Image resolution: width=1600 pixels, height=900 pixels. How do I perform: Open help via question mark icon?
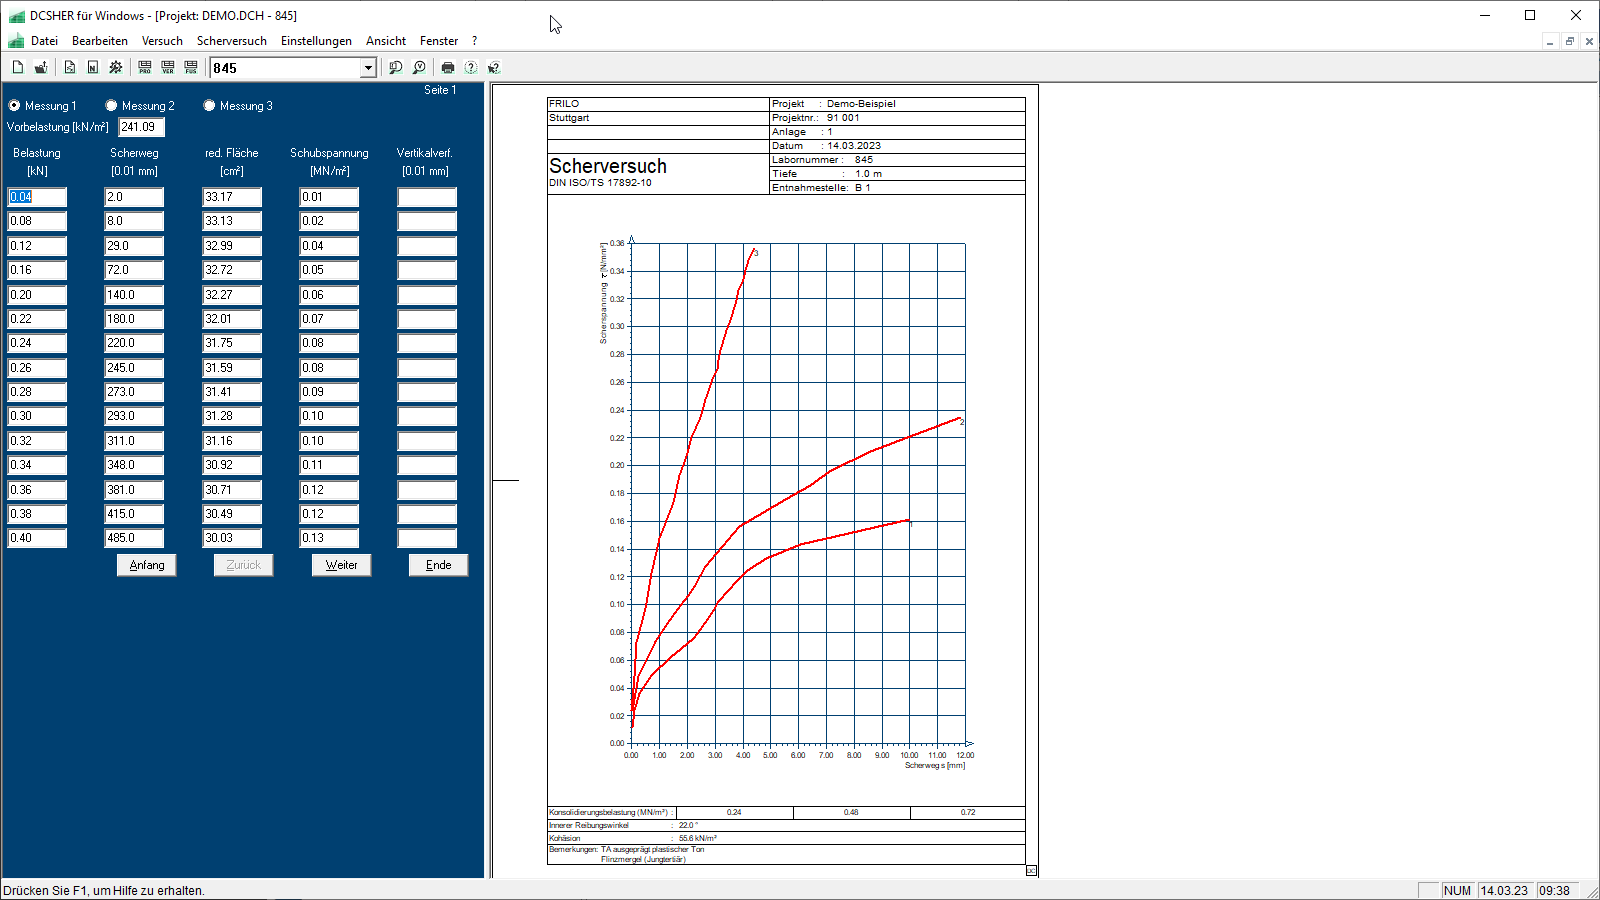pos(471,67)
